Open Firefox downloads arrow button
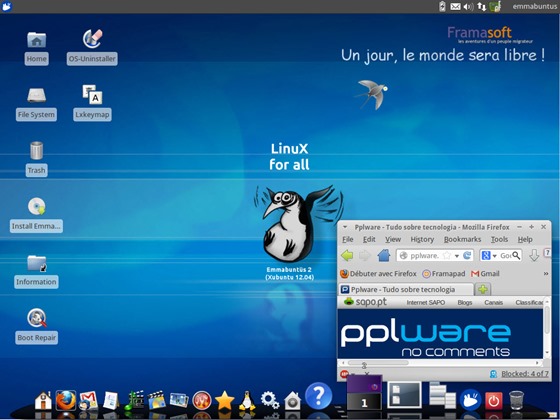 click(534, 255)
